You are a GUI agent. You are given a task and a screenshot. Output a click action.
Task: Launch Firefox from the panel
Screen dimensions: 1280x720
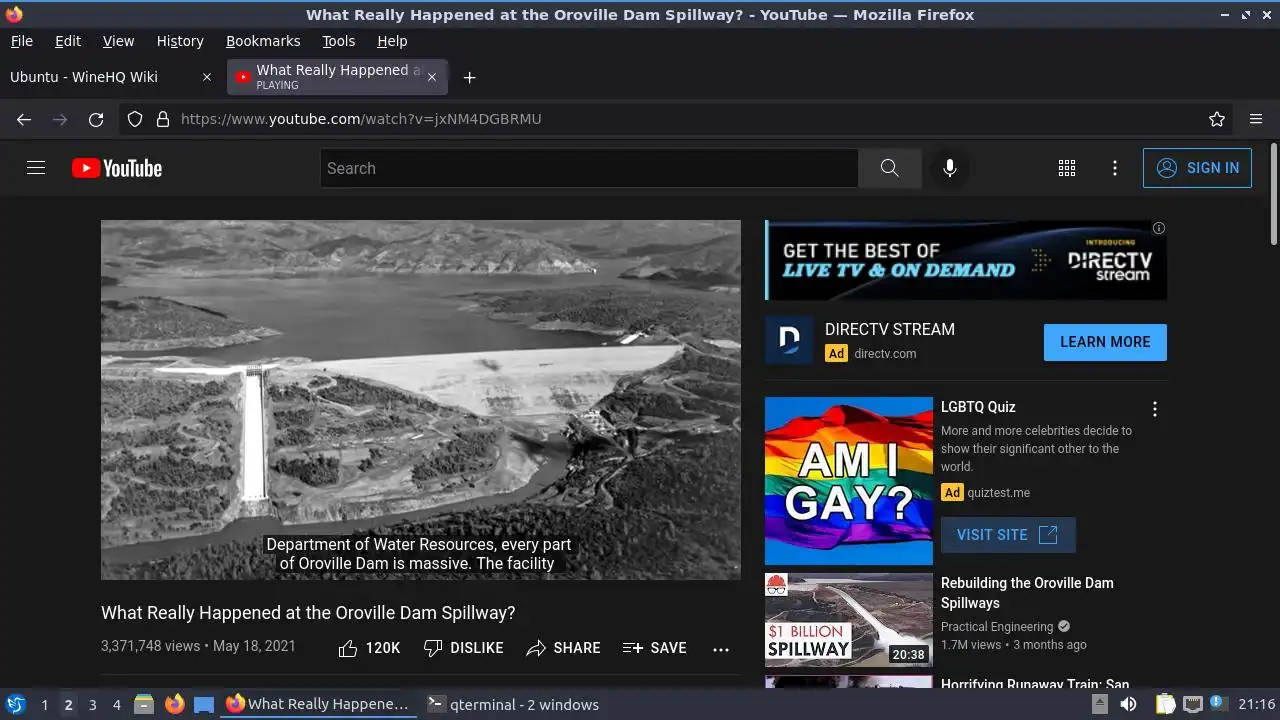click(174, 704)
